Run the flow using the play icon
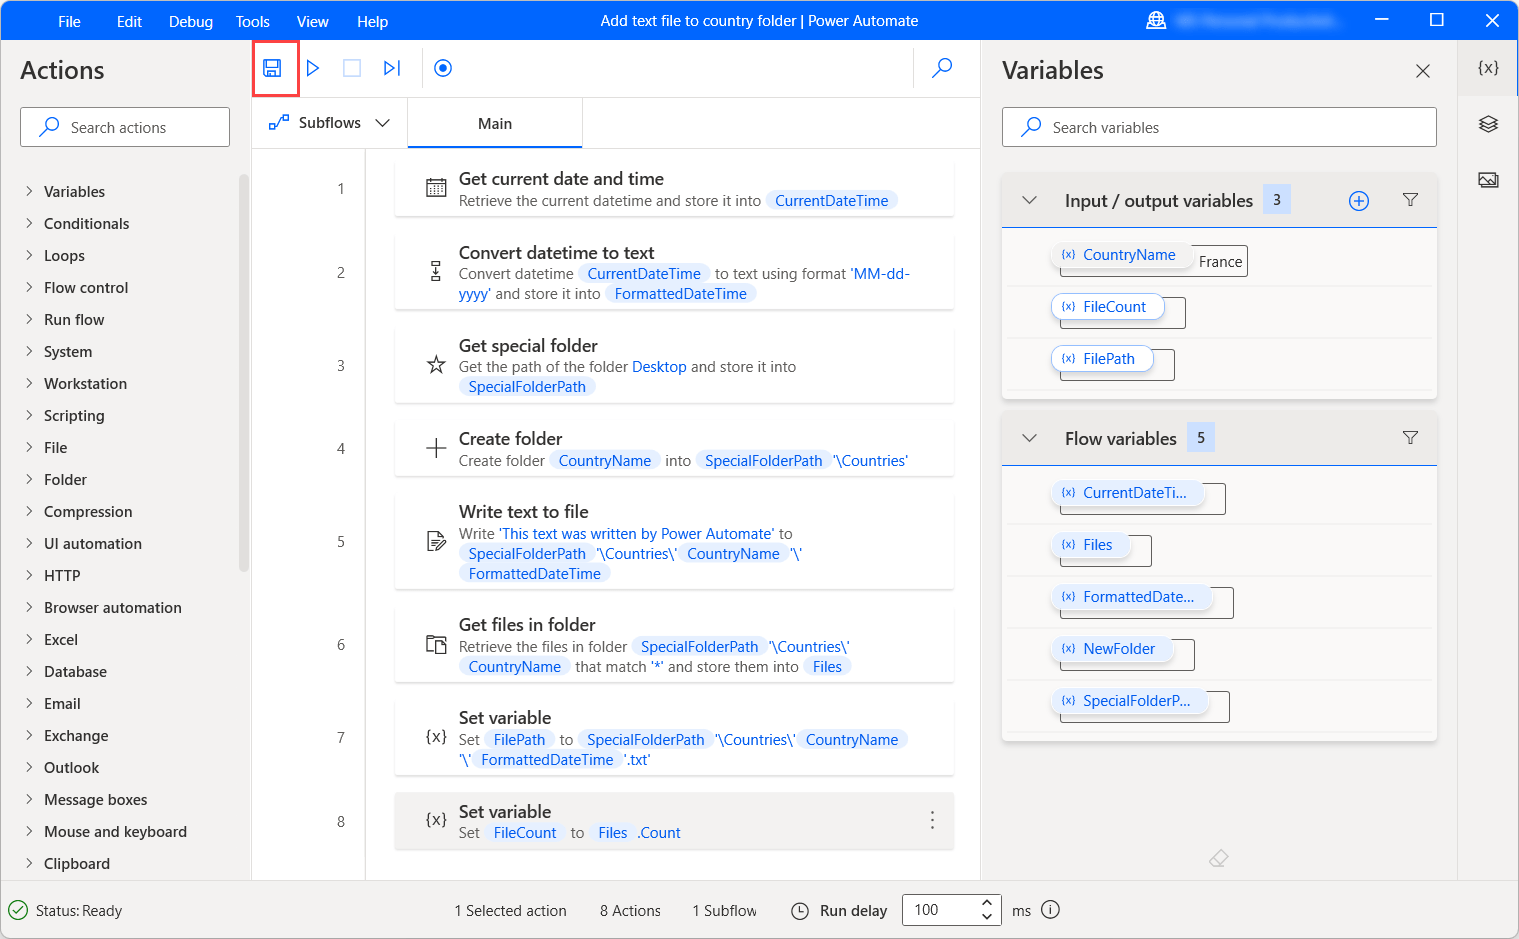Image resolution: width=1519 pixels, height=939 pixels. [313, 67]
